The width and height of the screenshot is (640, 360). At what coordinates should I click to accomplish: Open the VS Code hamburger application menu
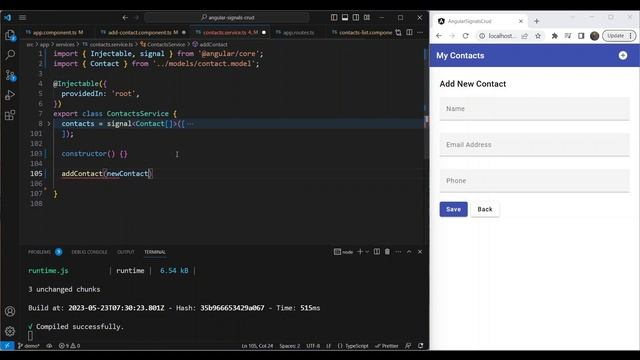point(22,18)
